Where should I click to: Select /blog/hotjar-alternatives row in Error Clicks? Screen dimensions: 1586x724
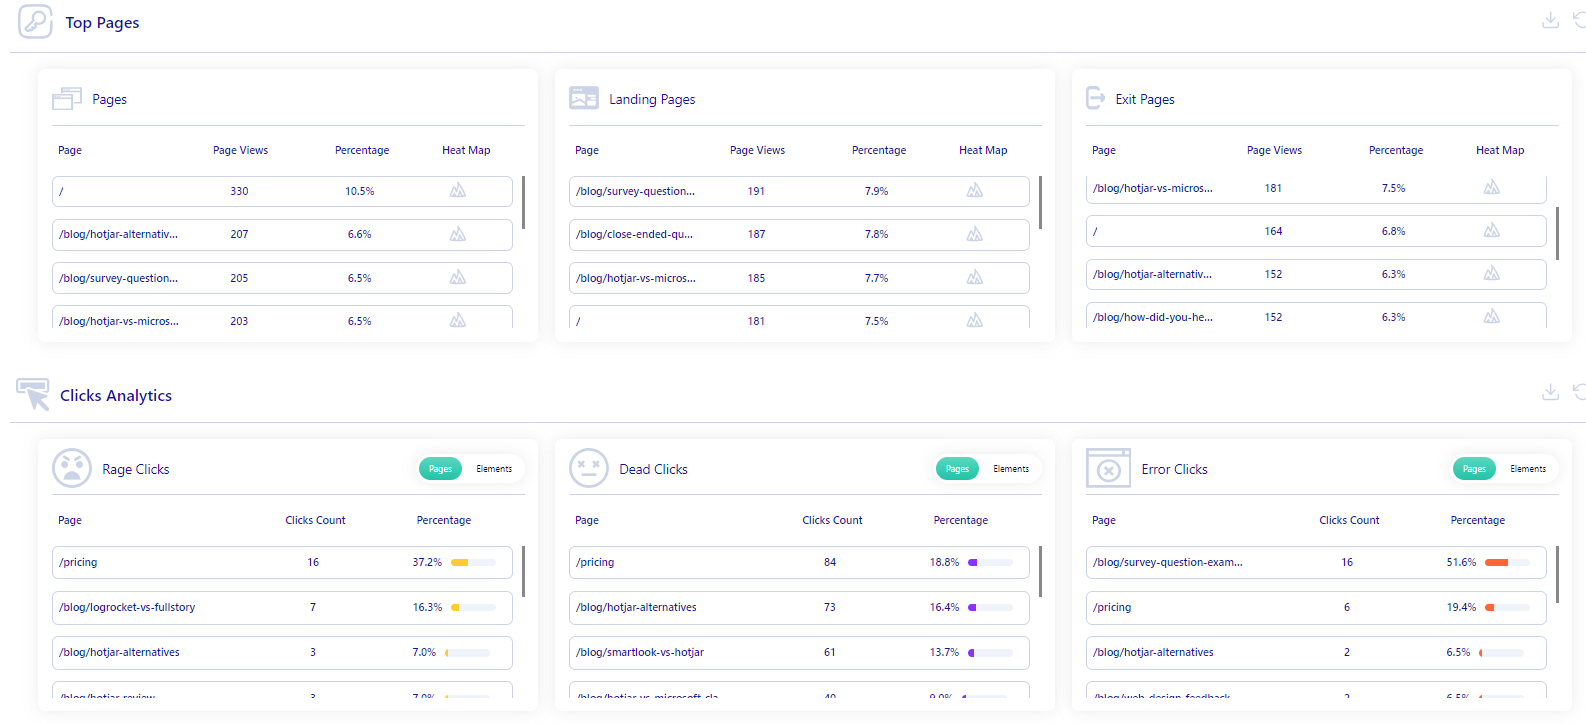1316,652
